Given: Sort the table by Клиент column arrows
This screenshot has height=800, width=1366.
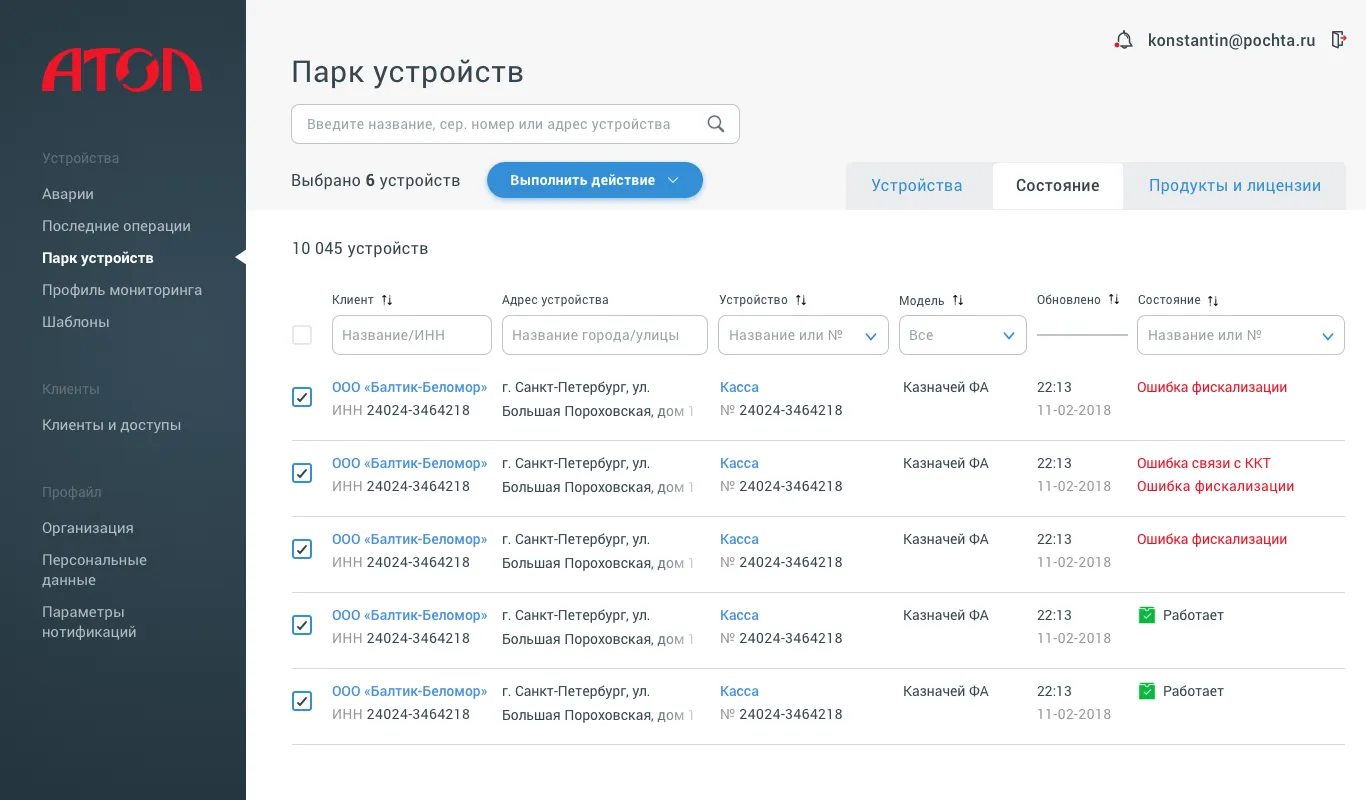Looking at the screenshot, I should [x=387, y=300].
